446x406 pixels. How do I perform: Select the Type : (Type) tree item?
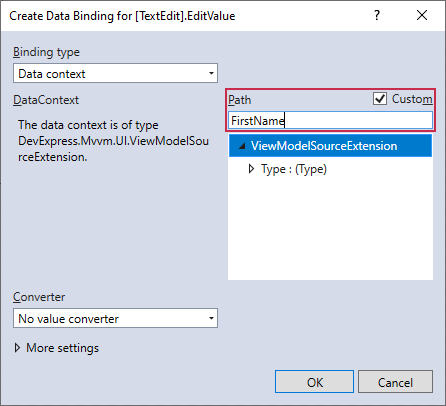294,169
